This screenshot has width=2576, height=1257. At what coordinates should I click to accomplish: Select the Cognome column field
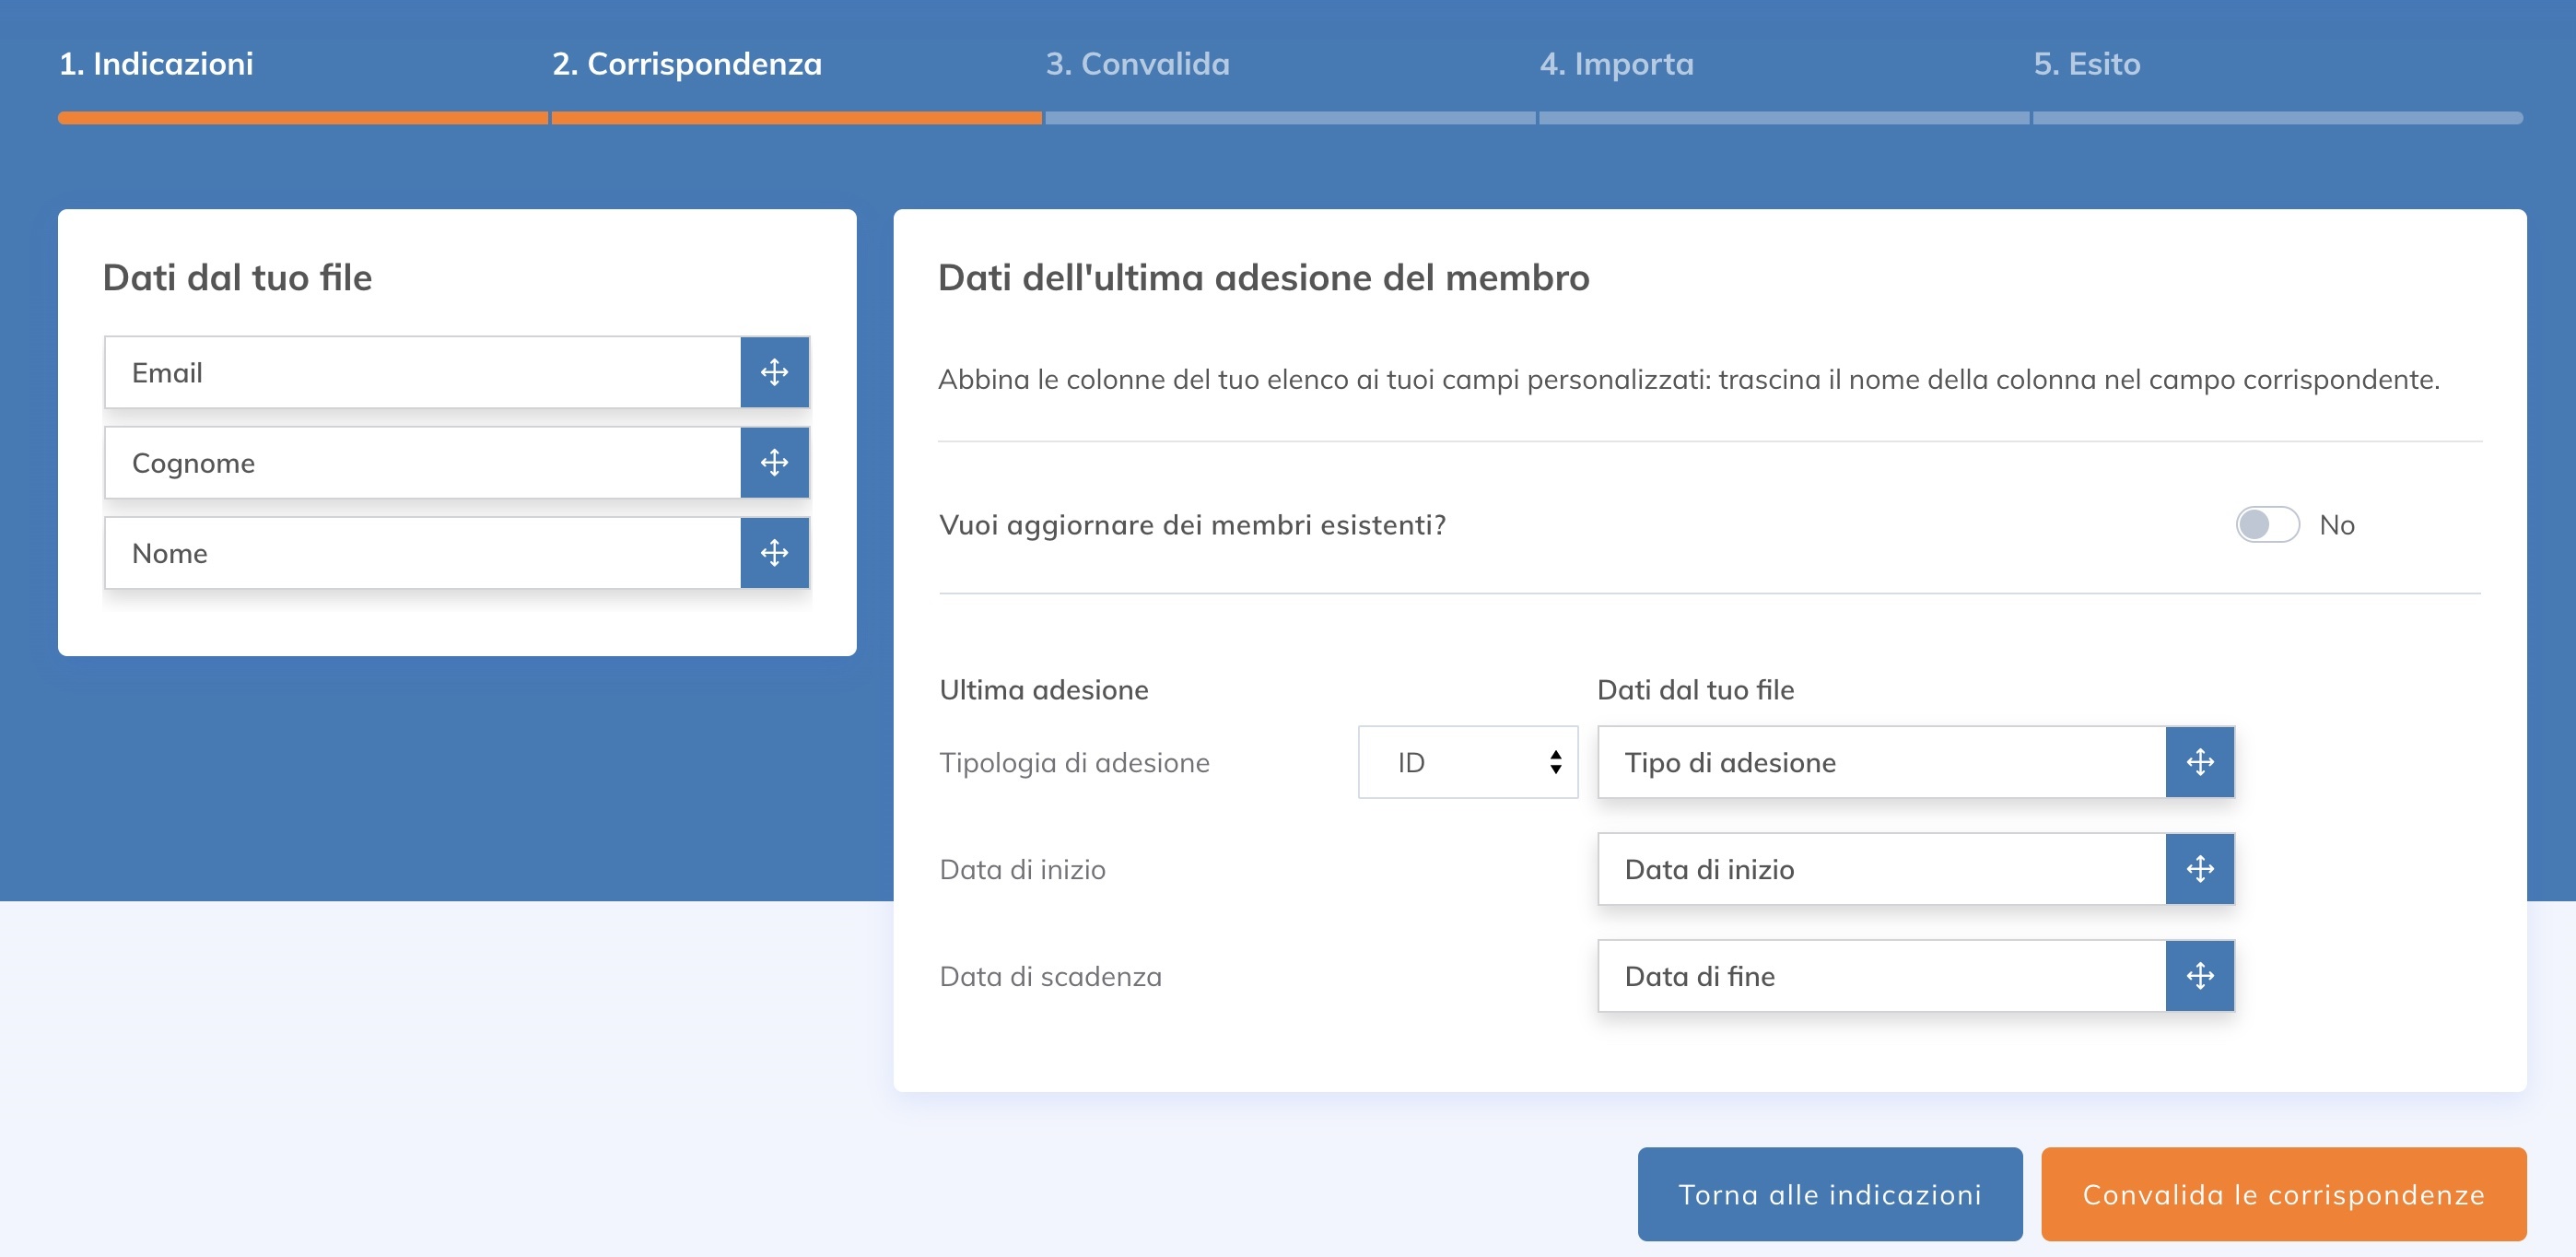pos(422,462)
